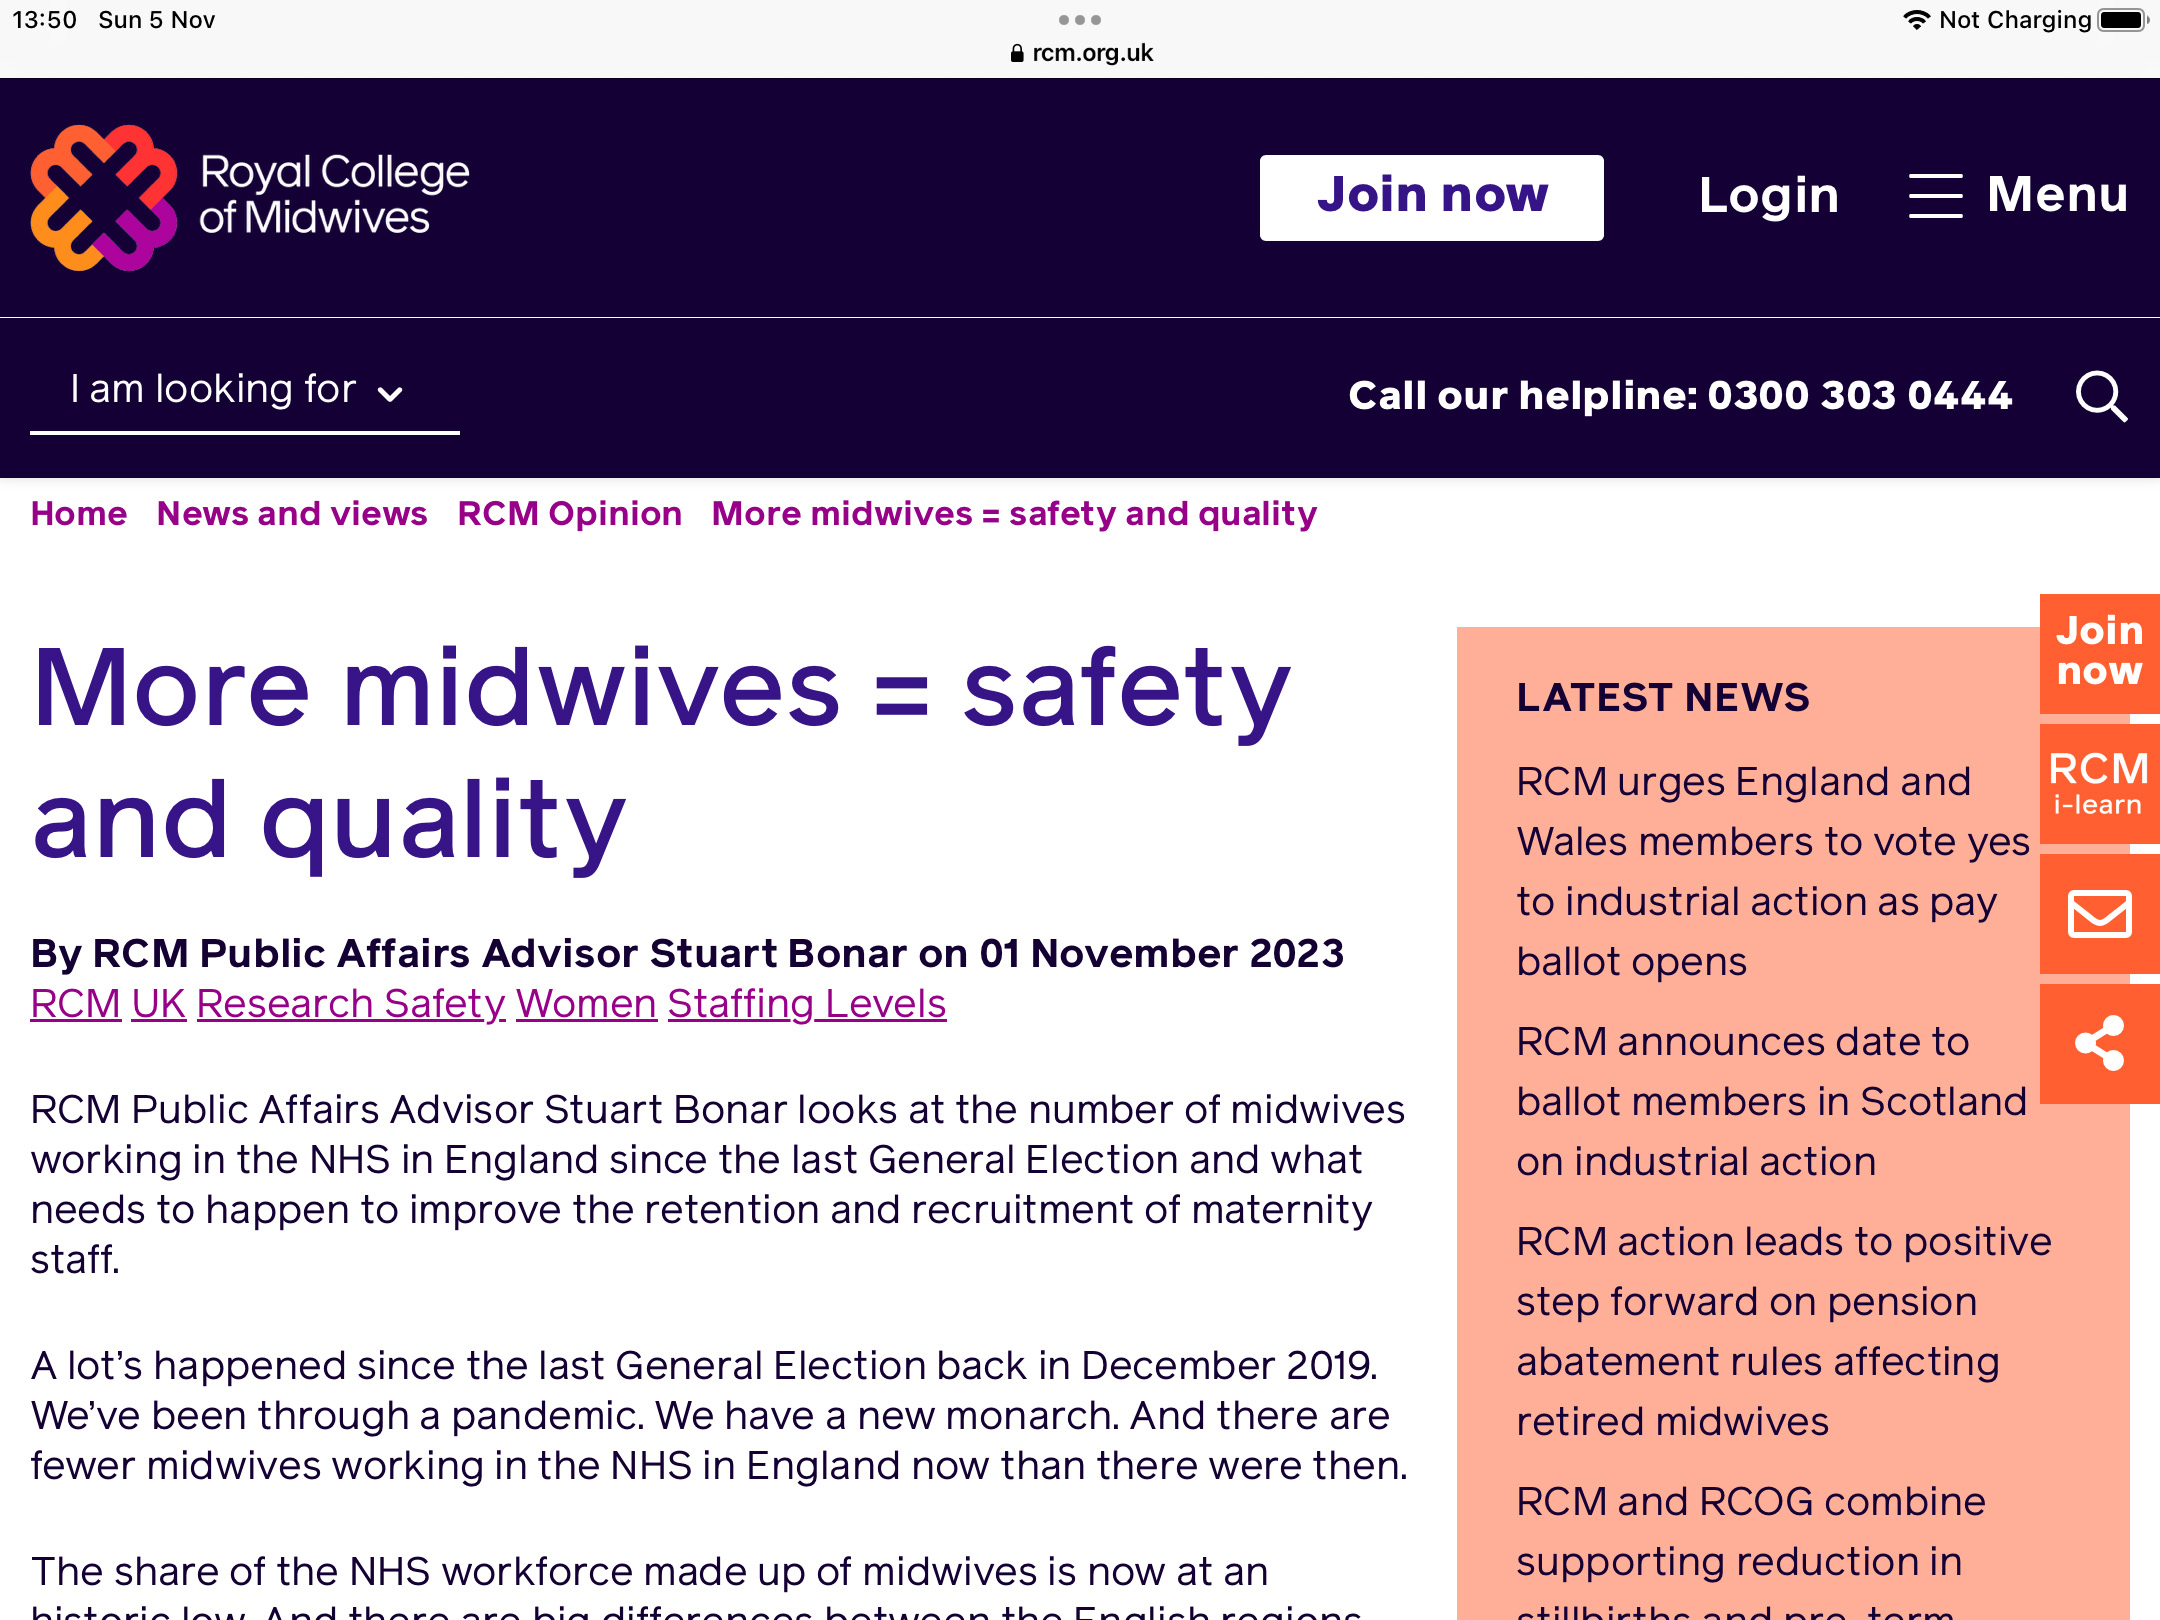Open the UK tag link
This screenshot has width=2160, height=1620.
(158, 1004)
